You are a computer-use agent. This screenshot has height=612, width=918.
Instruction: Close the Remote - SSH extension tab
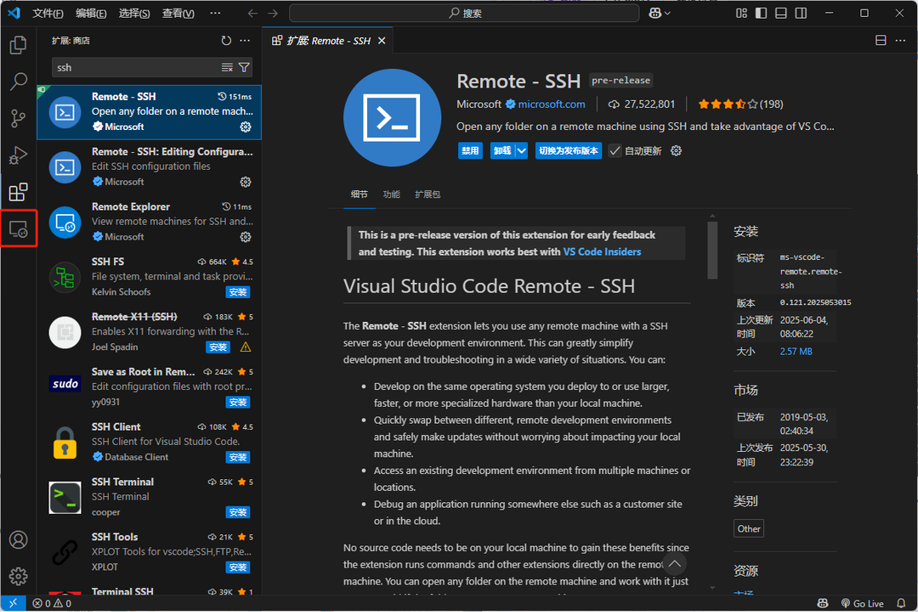pos(382,40)
